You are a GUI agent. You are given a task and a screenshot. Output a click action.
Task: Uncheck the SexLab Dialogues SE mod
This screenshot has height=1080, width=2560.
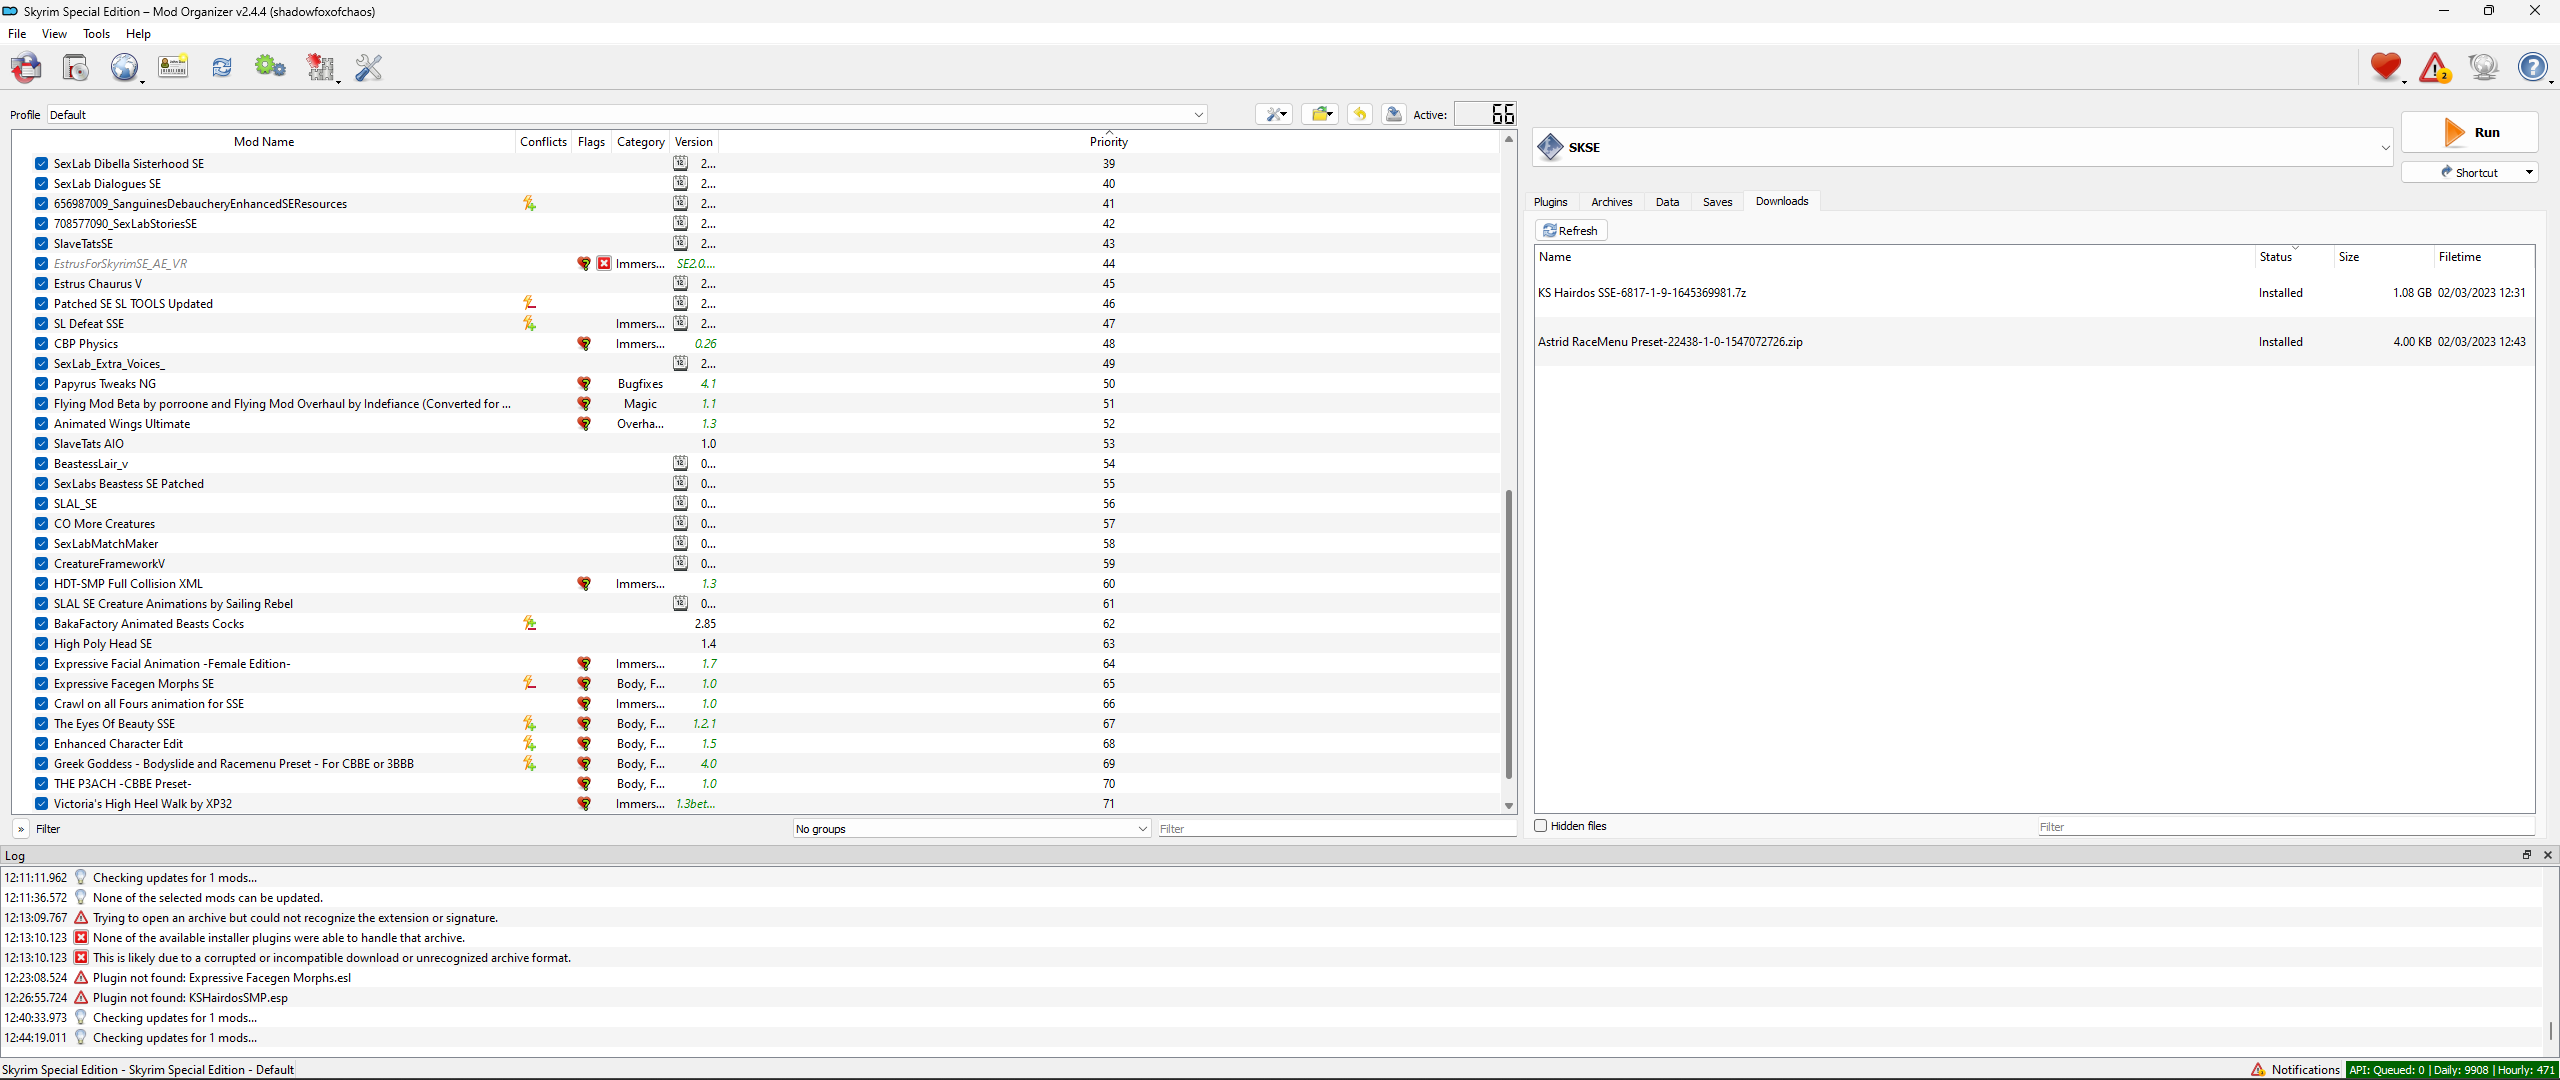click(x=40, y=183)
